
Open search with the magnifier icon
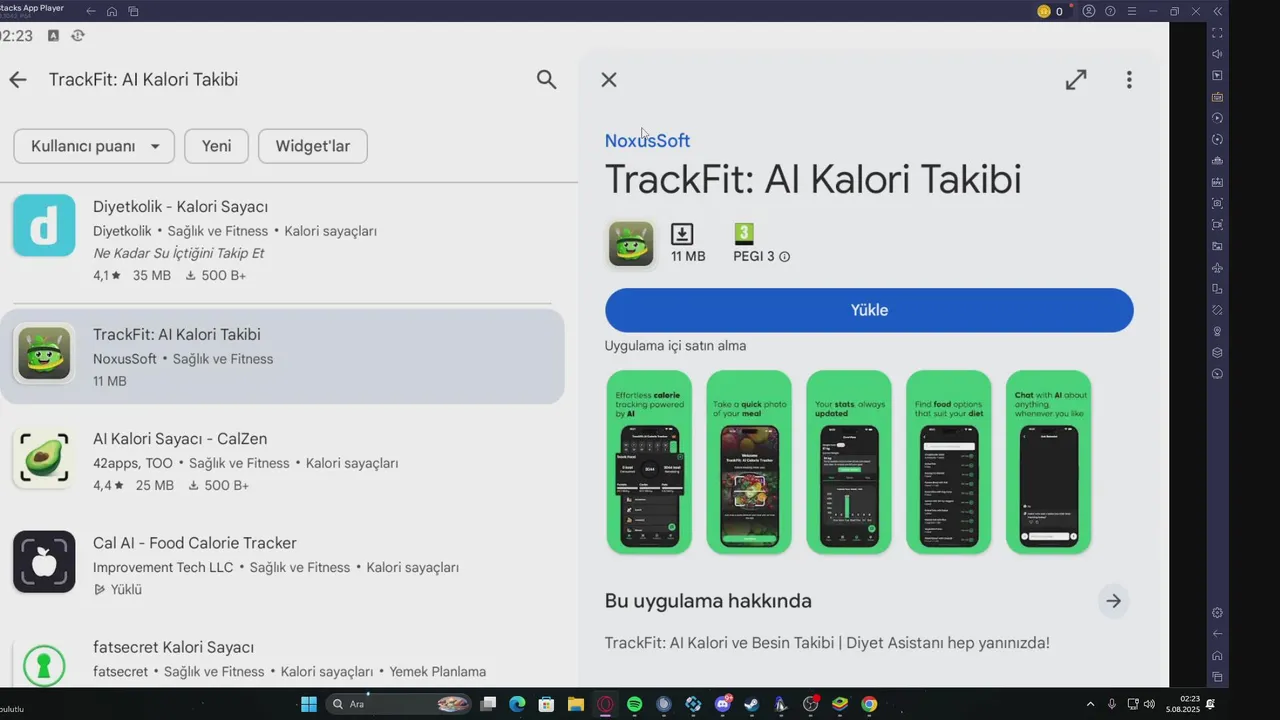tap(546, 80)
